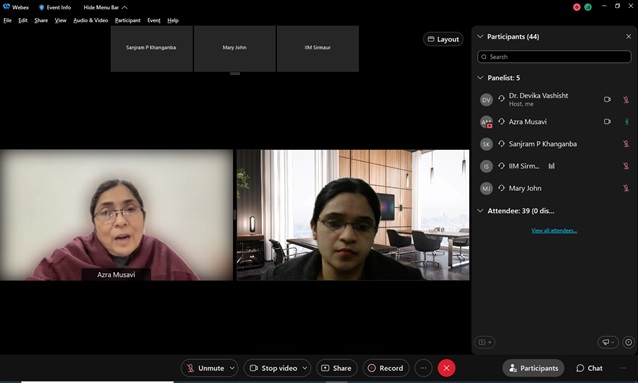The width and height of the screenshot is (638, 383).
Task: Click IIM Sirmaur's IS avatar
Action: point(486,166)
